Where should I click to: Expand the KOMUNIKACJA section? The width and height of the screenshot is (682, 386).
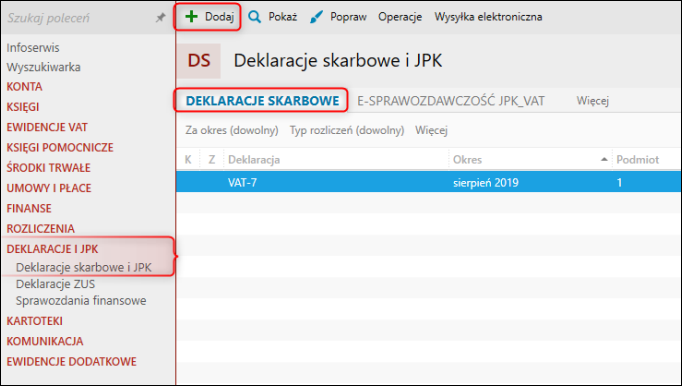pyautogui.click(x=45, y=341)
